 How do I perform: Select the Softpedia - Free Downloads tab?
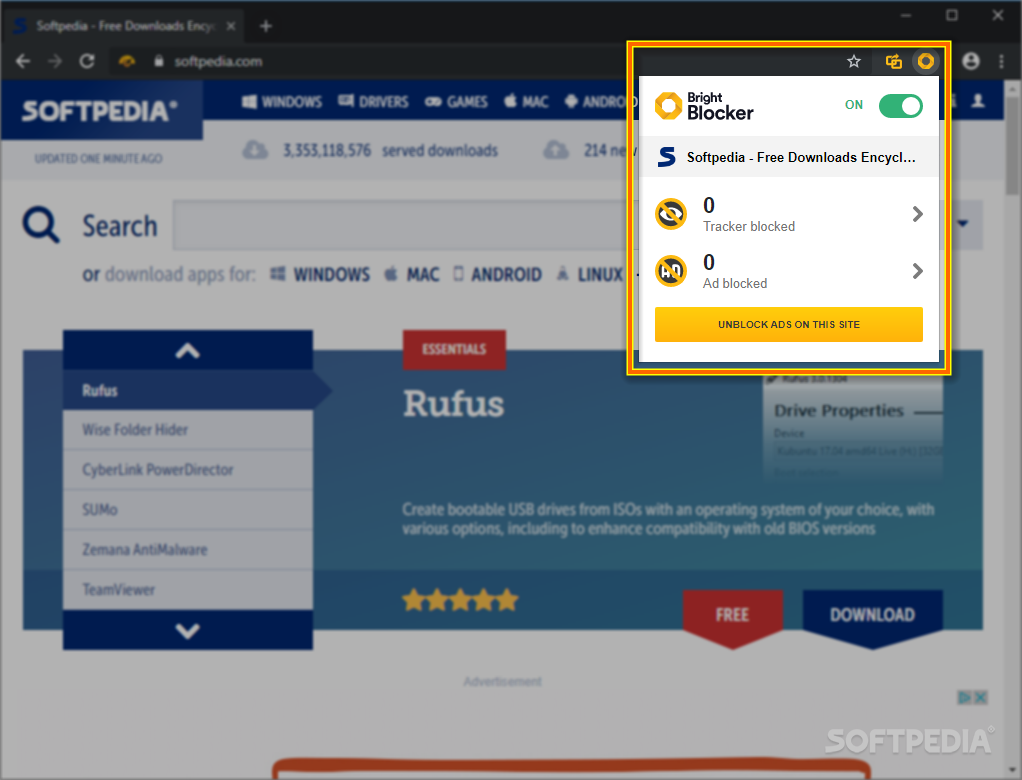point(123,26)
